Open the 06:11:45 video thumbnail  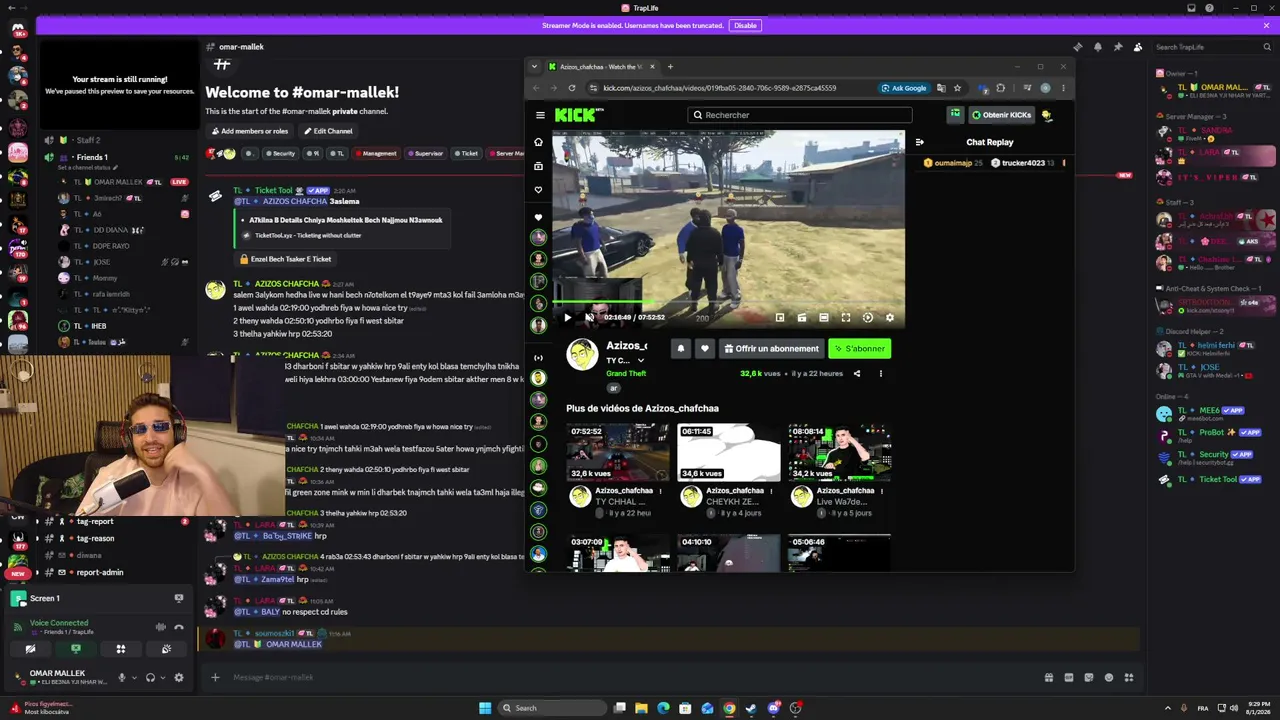[x=728, y=452]
